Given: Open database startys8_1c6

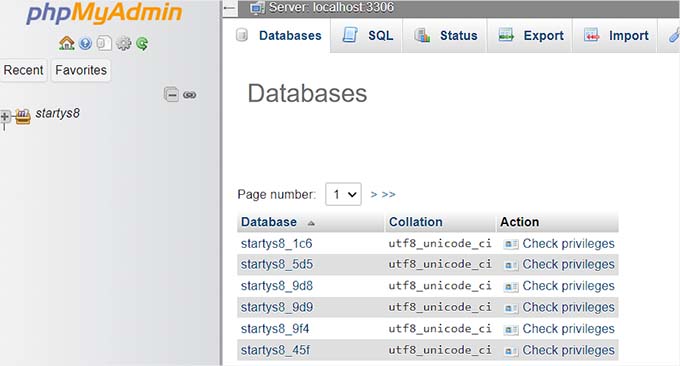Looking at the screenshot, I should (276, 244).
